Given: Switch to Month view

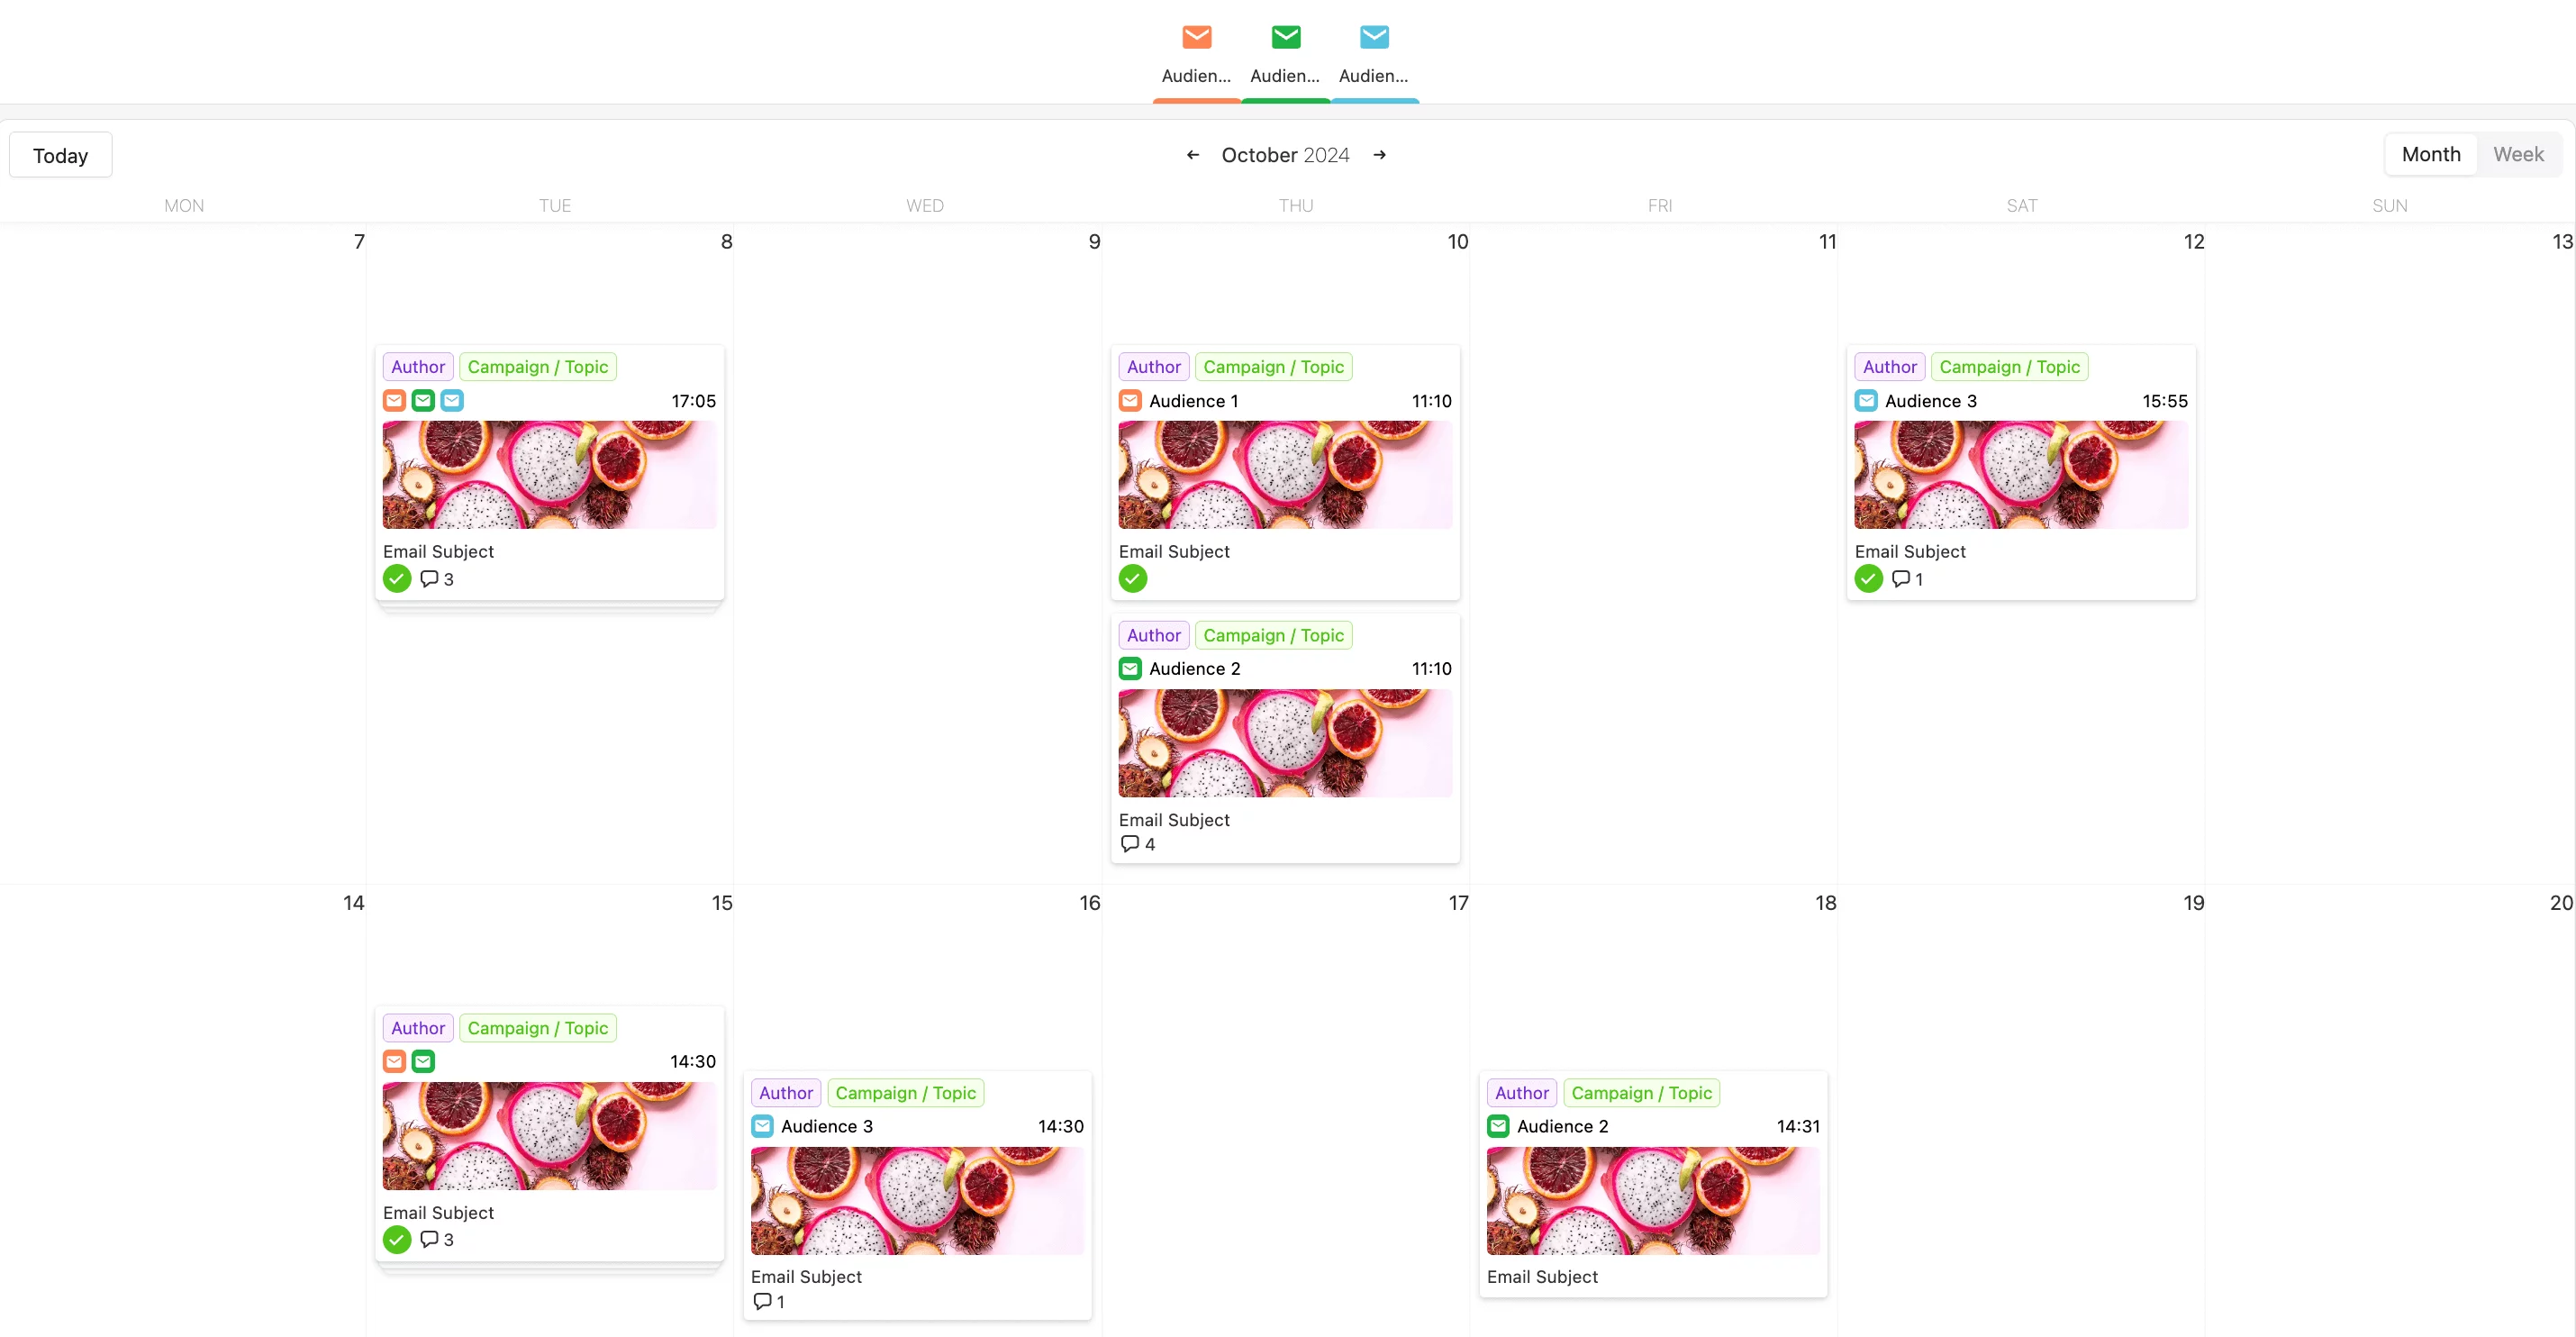Looking at the screenshot, I should tap(2429, 153).
